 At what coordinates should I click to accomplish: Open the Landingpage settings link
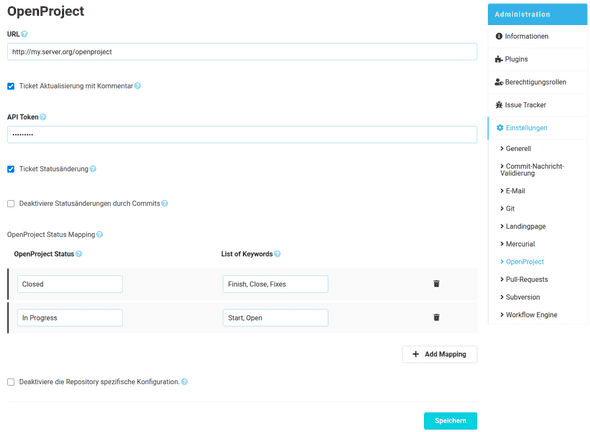pos(526,226)
